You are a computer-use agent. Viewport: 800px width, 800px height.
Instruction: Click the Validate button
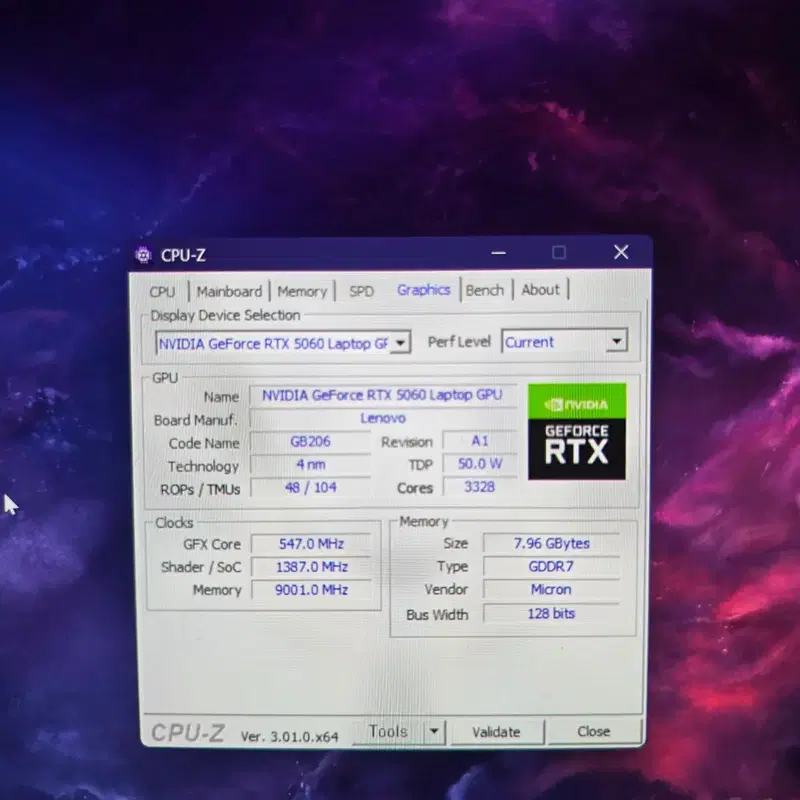[x=496, y=732]
